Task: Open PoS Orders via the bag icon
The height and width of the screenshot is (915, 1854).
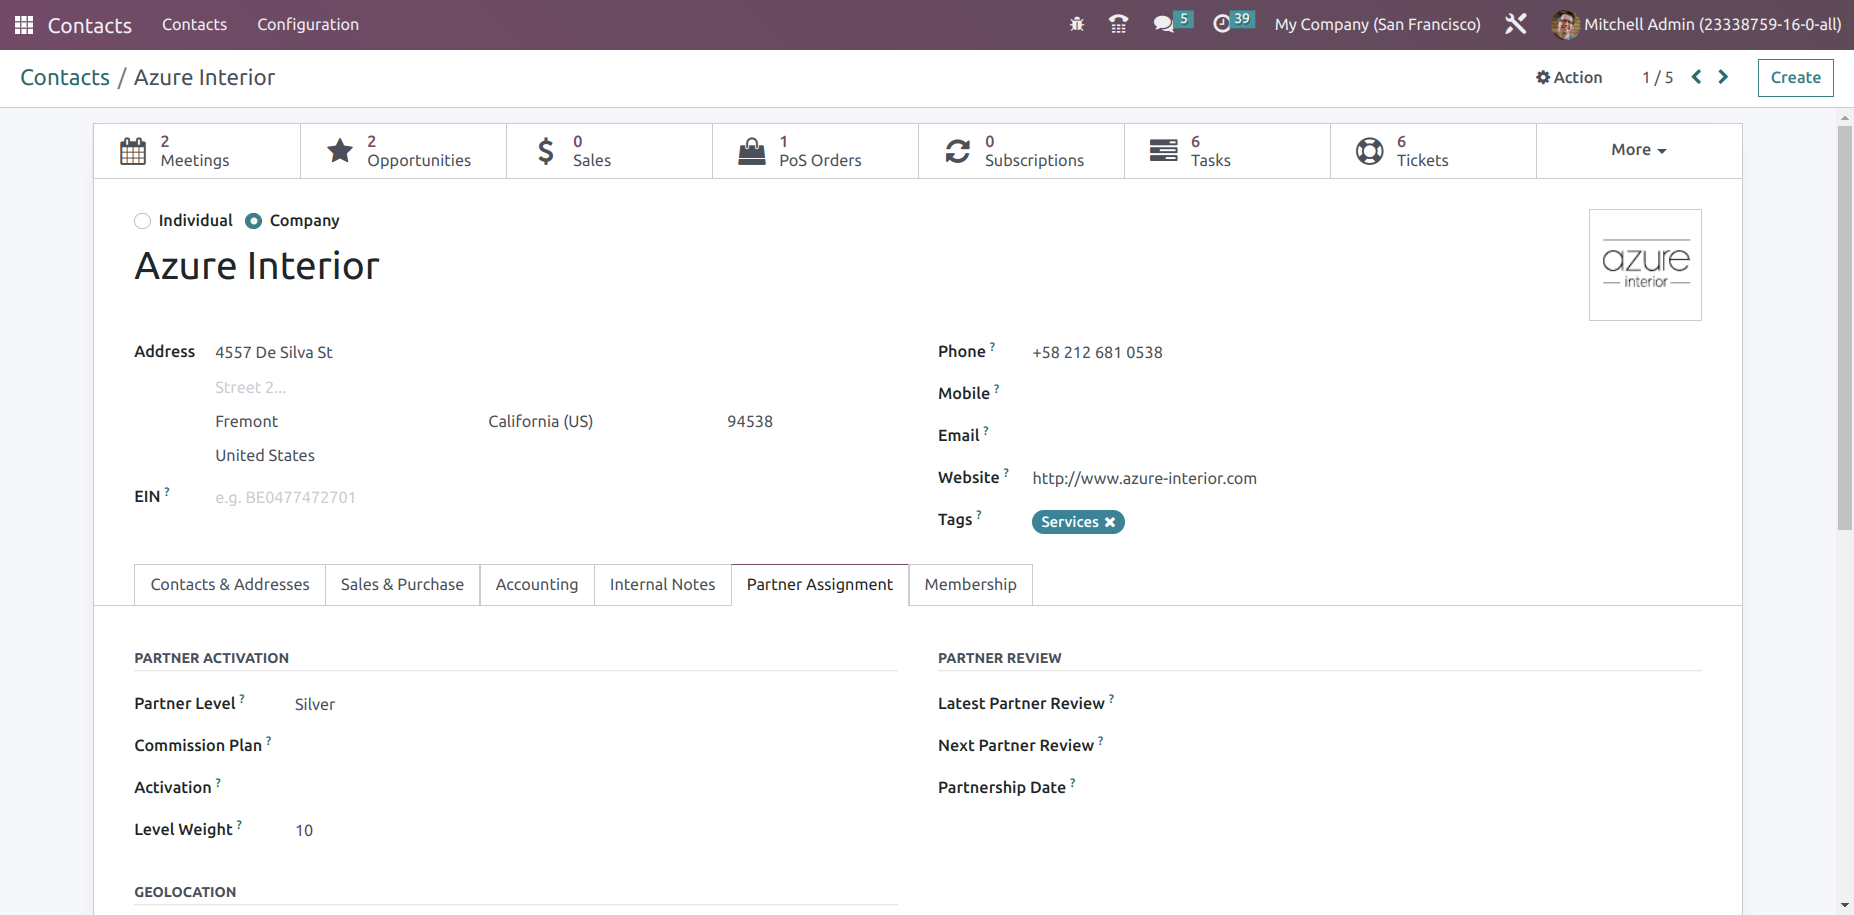Action: pos(751,150)
